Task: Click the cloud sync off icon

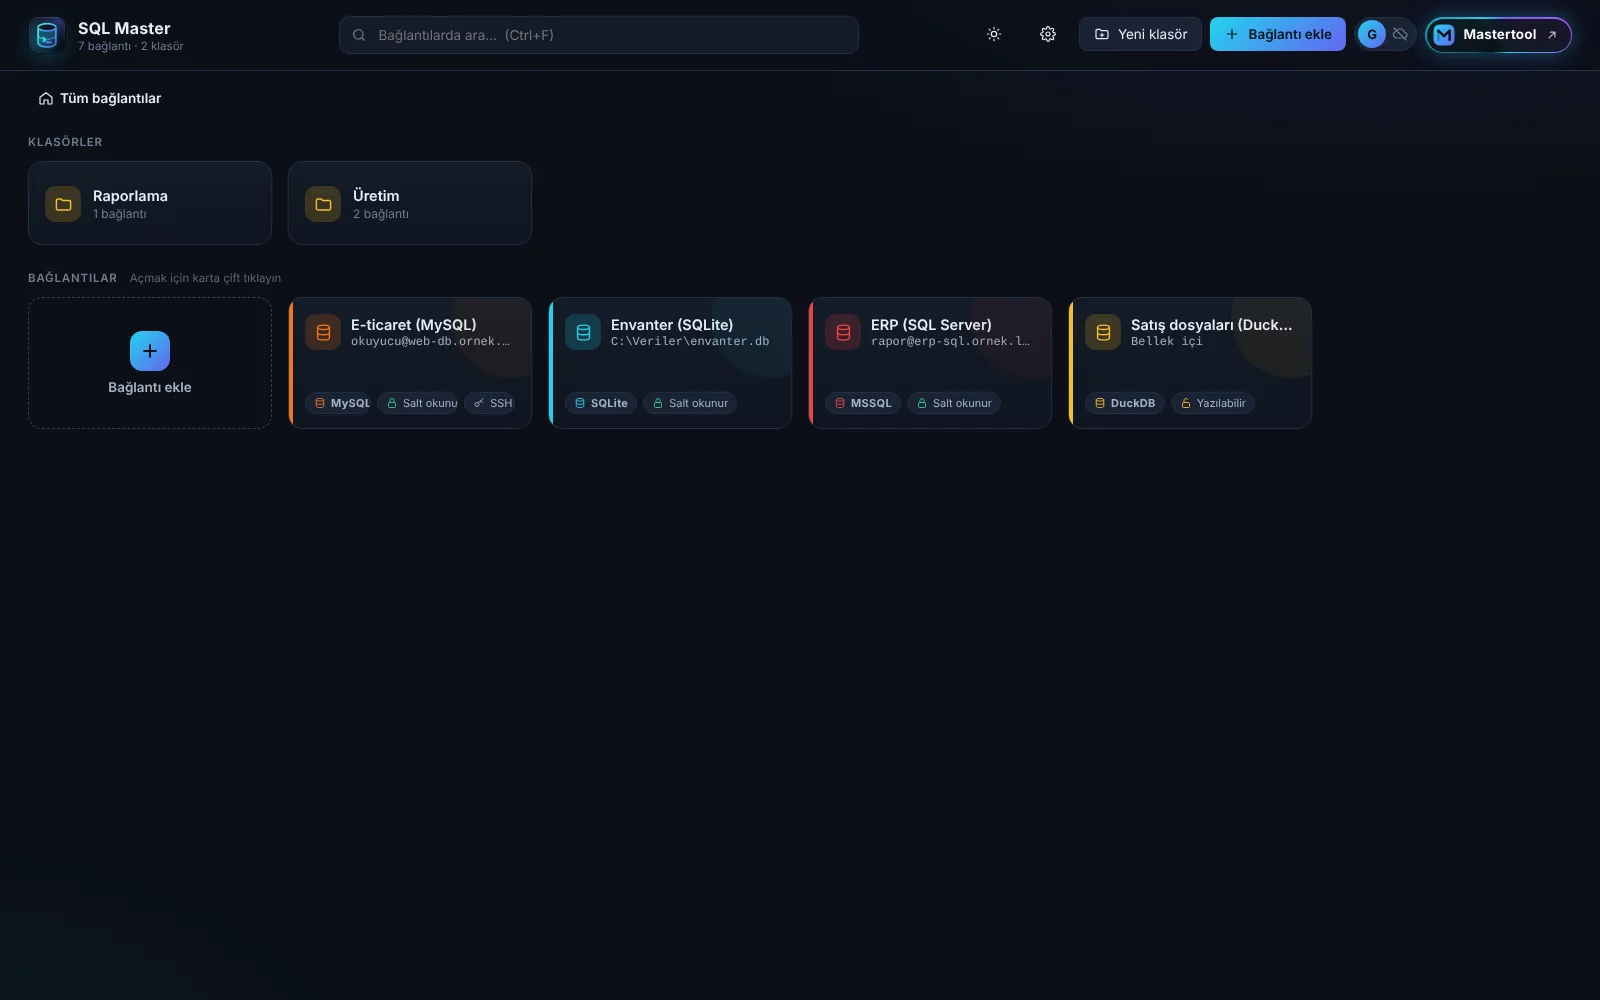Action: click(x=1400, y=34)
